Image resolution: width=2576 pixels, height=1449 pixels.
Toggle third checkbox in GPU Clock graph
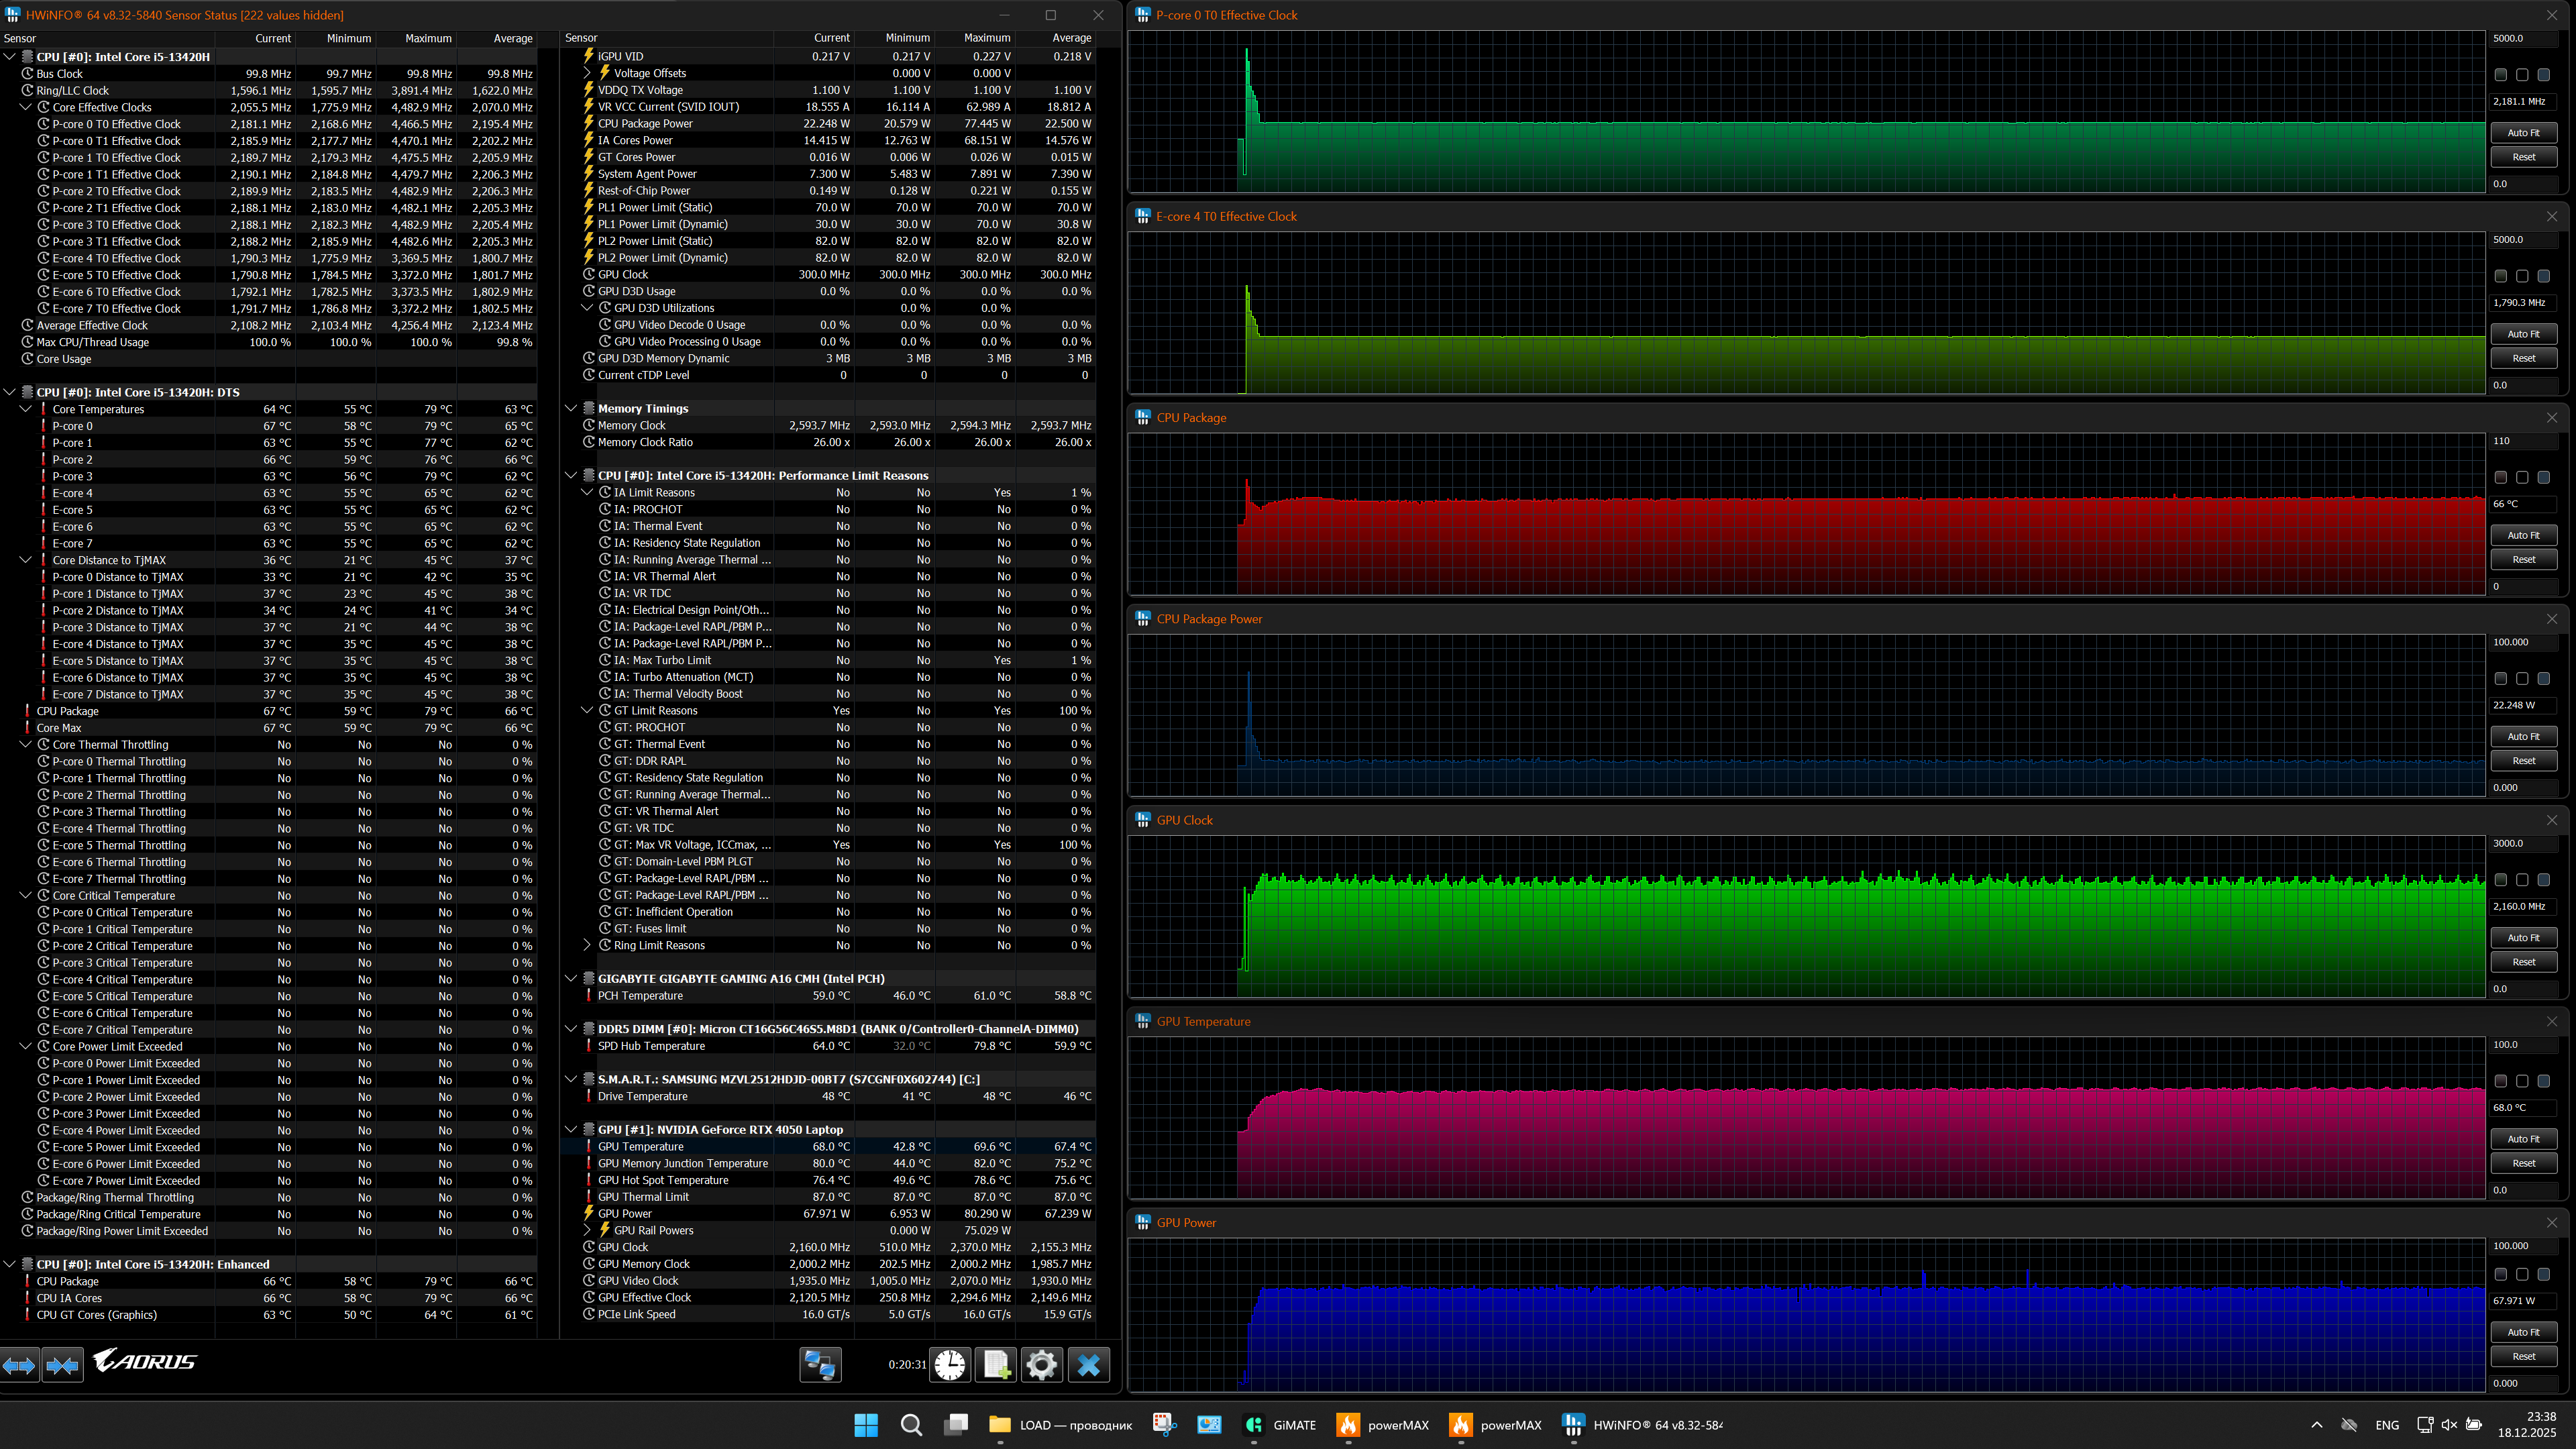[x=2544, y=880]
